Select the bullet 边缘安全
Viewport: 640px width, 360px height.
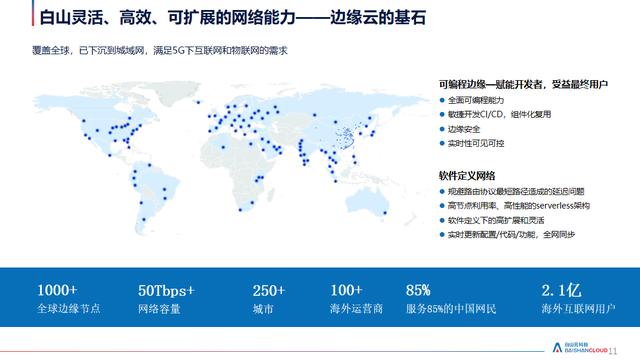[464, 129]
